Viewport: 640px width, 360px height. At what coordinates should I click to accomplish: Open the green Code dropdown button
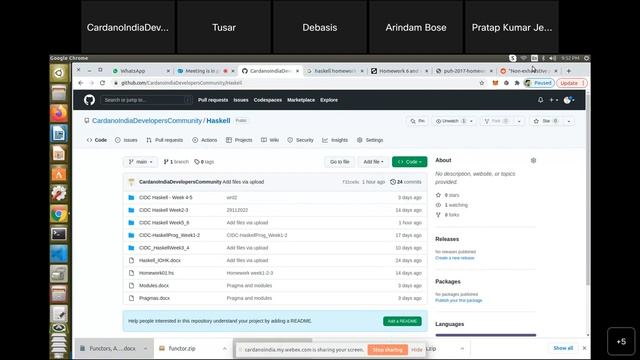[409, 162]
